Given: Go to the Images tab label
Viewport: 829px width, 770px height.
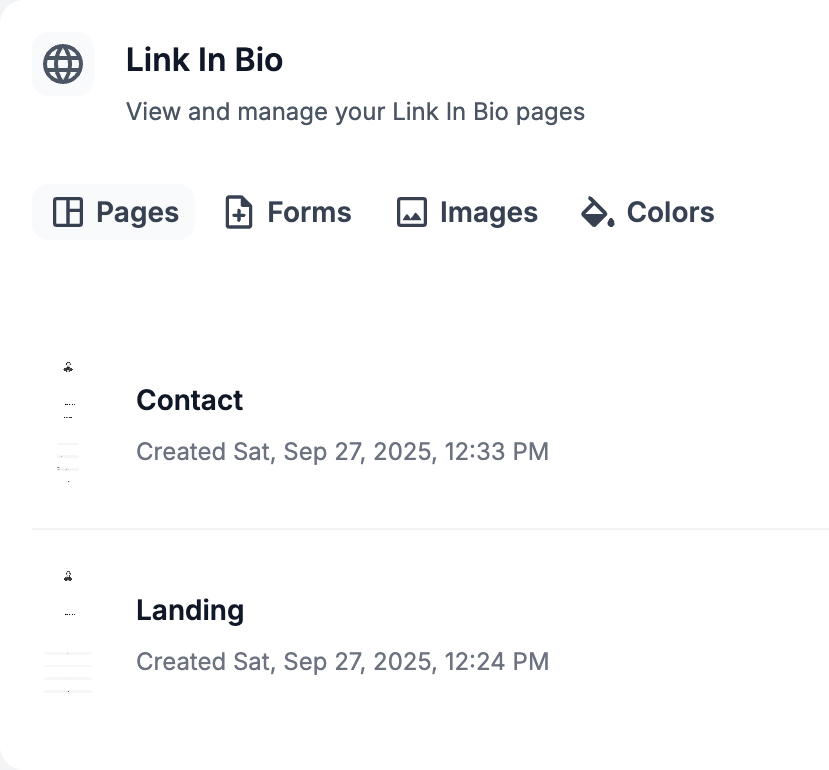Looking at the screenshot, I should [488, 212].
